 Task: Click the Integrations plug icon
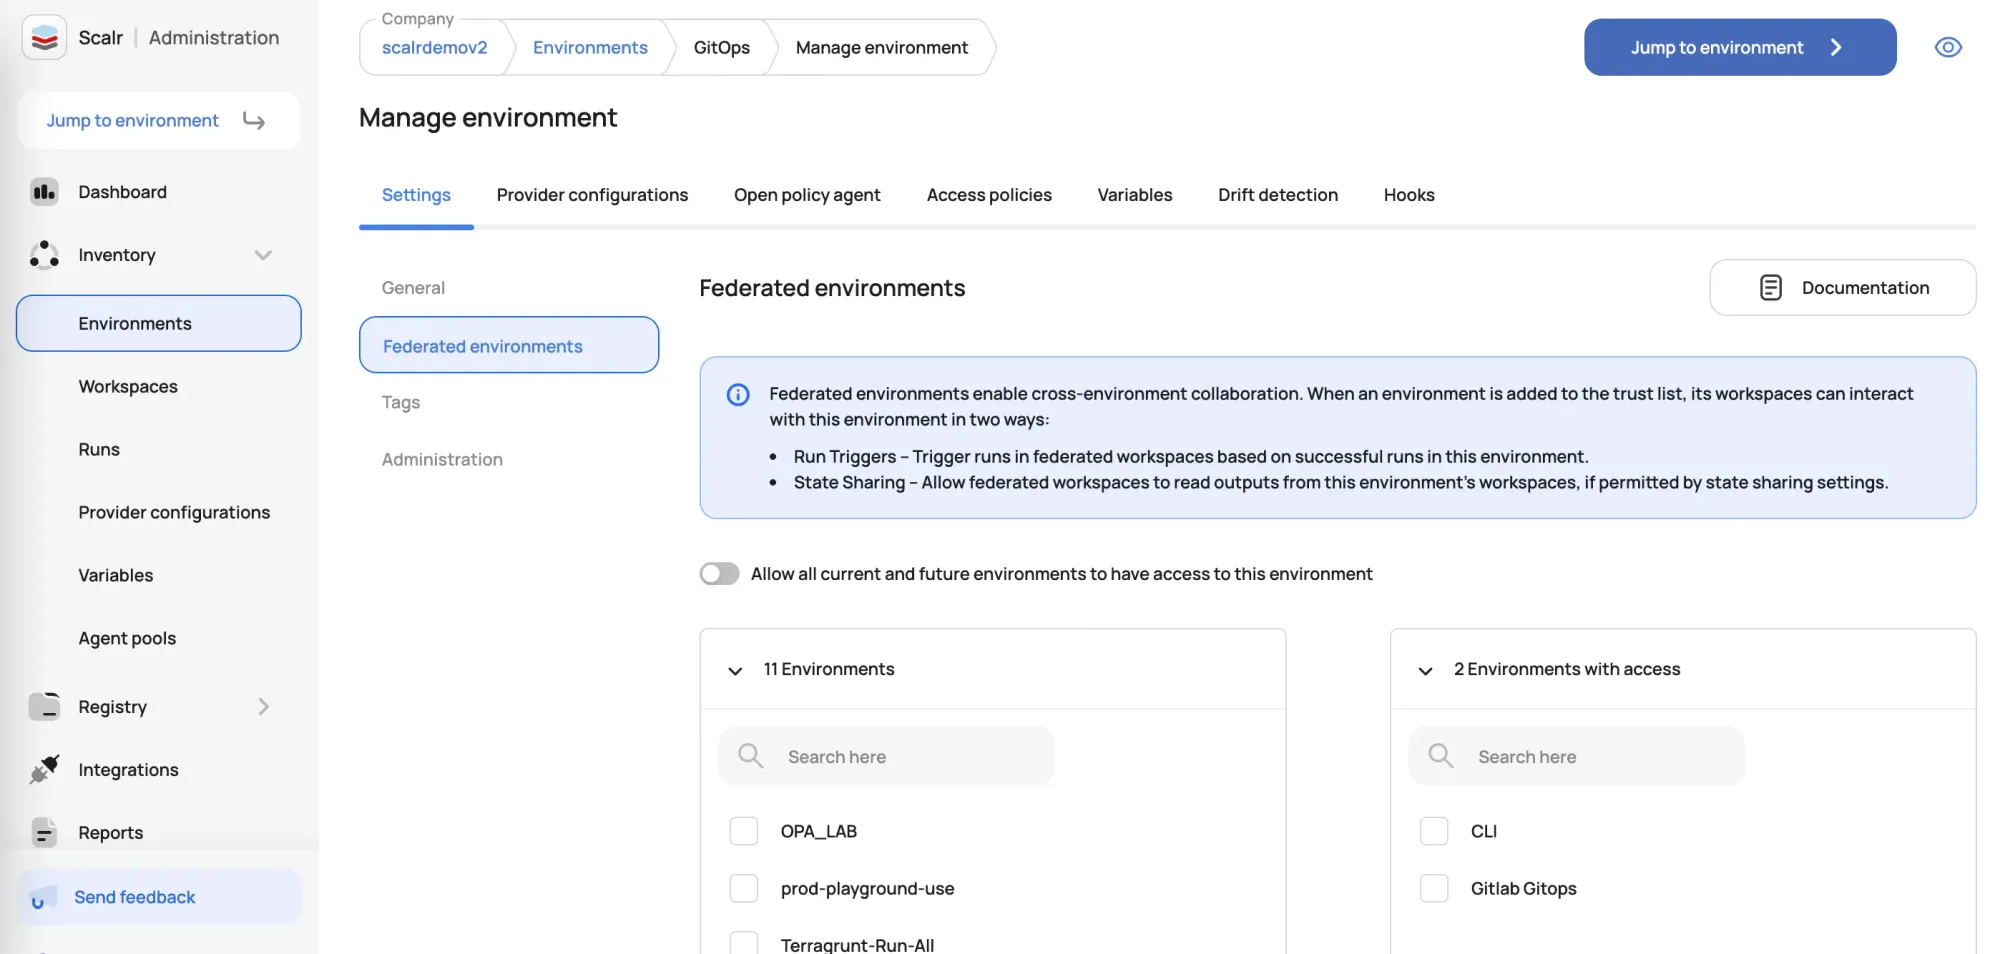tap(44, 770)
